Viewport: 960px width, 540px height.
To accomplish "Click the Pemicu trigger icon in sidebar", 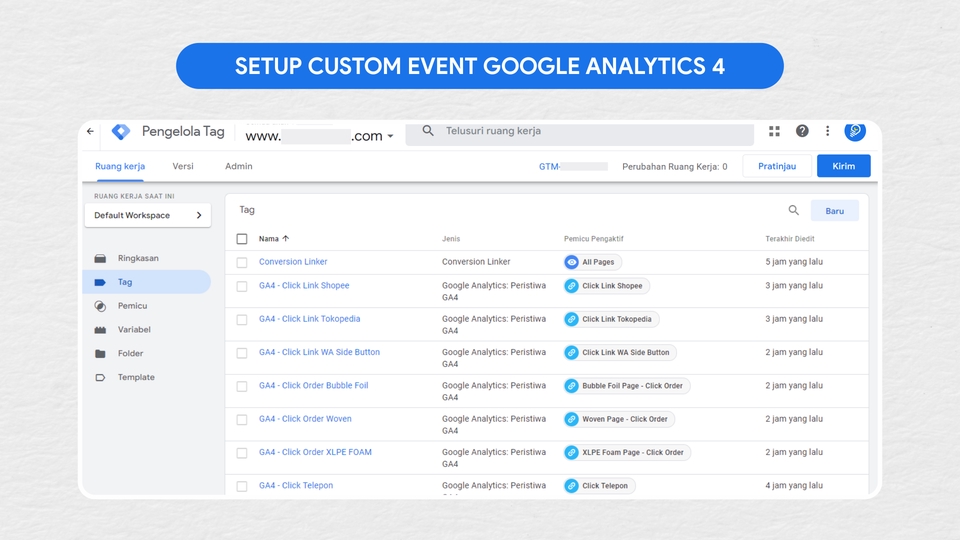I will [x=100, y=306].
